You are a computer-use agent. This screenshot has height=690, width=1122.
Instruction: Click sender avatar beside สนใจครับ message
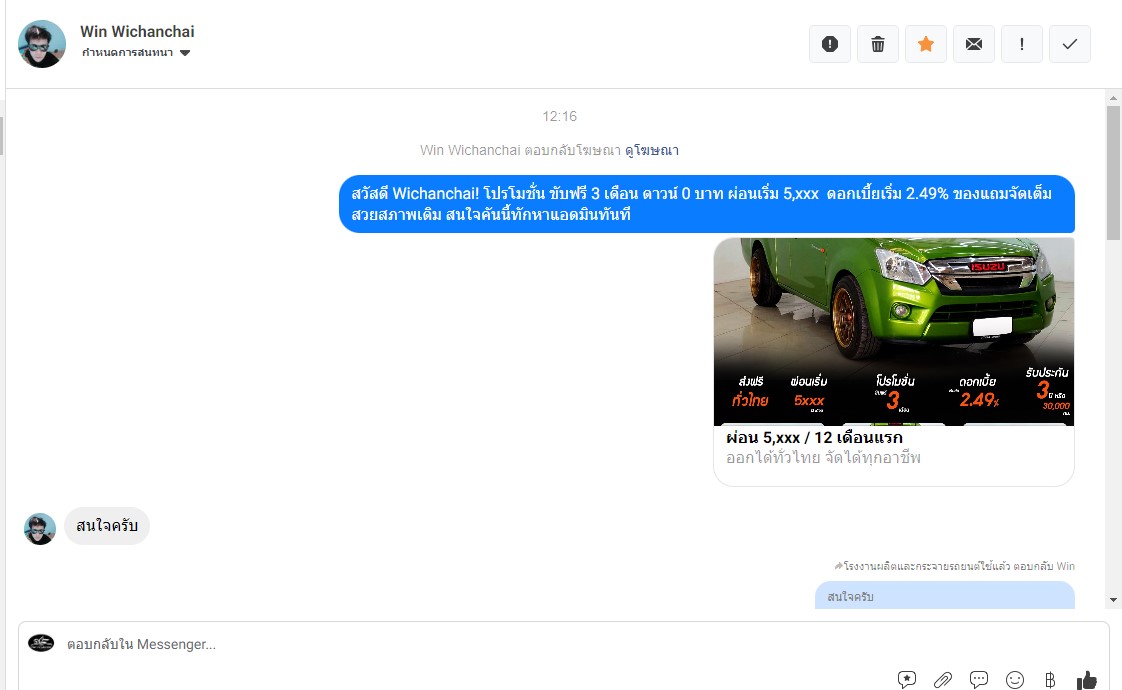click(39, 529)
